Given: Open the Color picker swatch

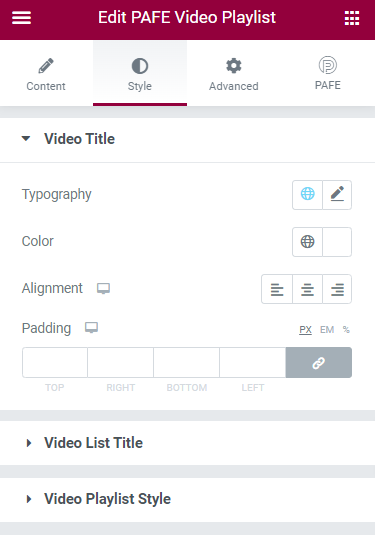Looking at the screenshot, I should click(337, 242).
